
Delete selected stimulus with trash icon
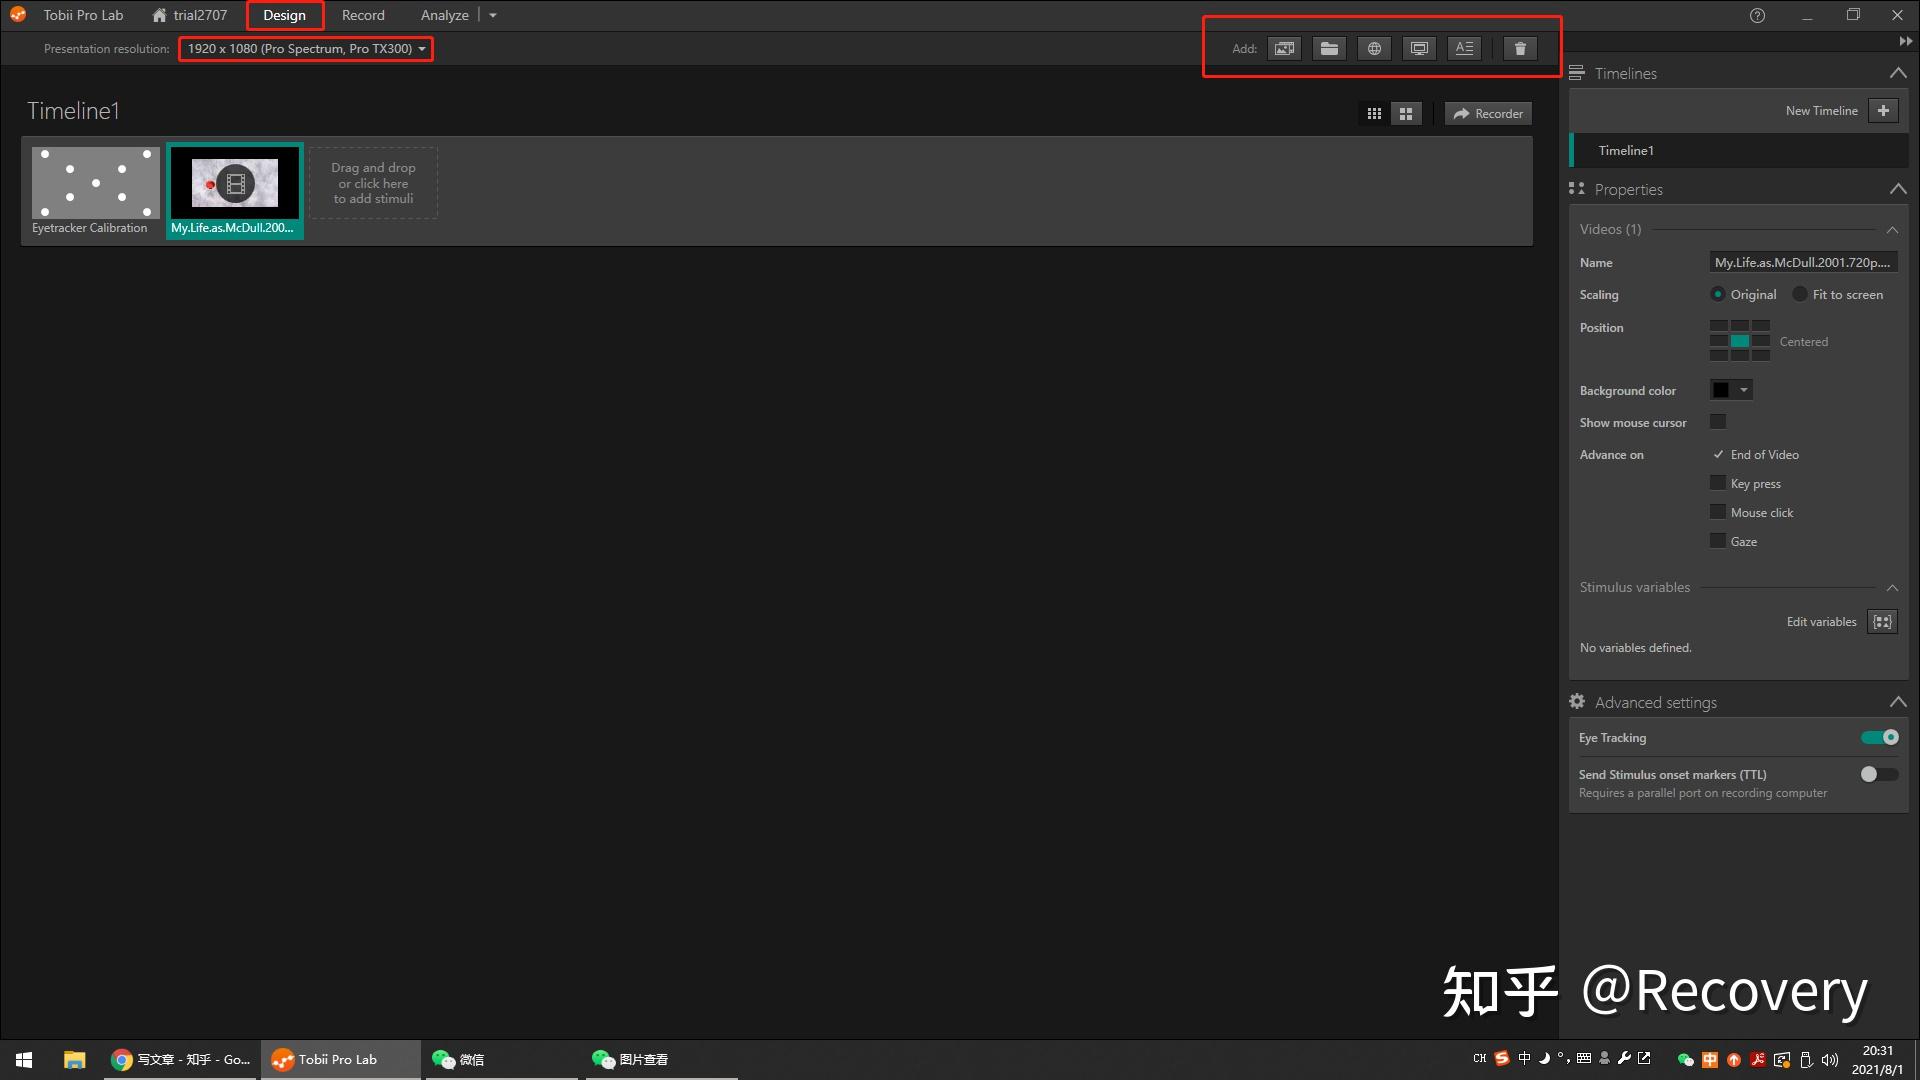coord(1520,48)
